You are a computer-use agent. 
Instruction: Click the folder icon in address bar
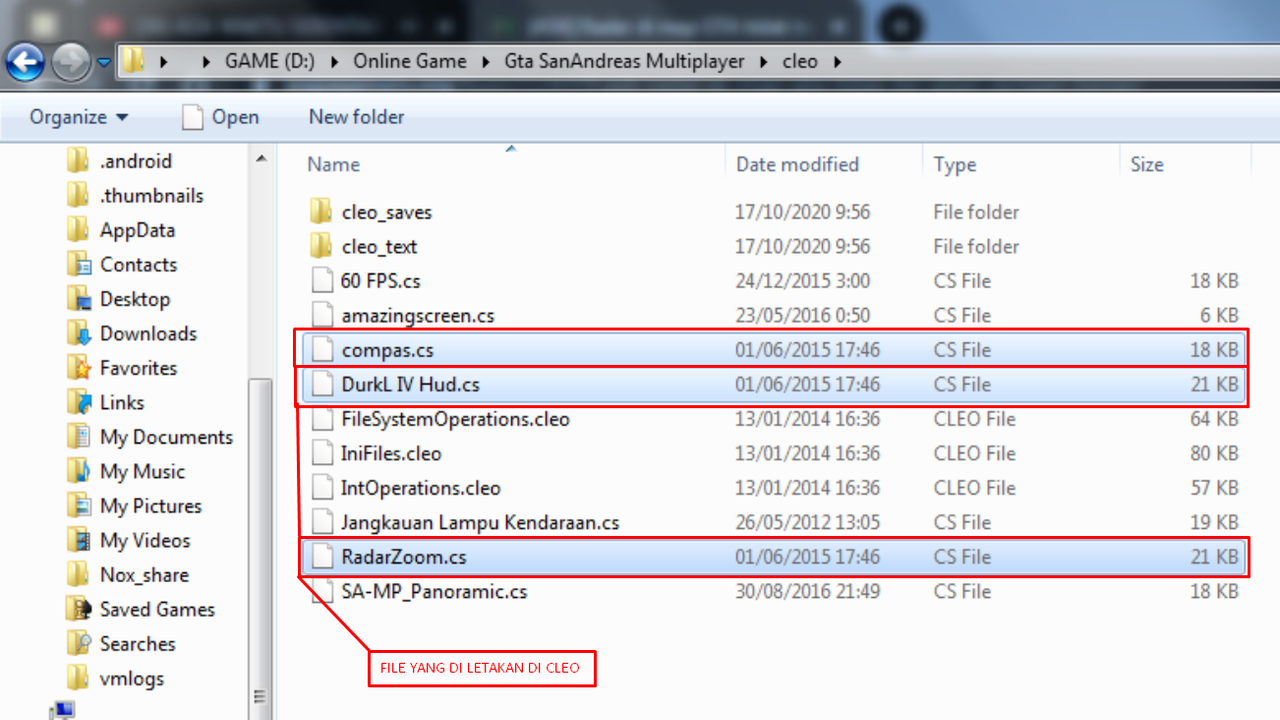coord(133,61)
